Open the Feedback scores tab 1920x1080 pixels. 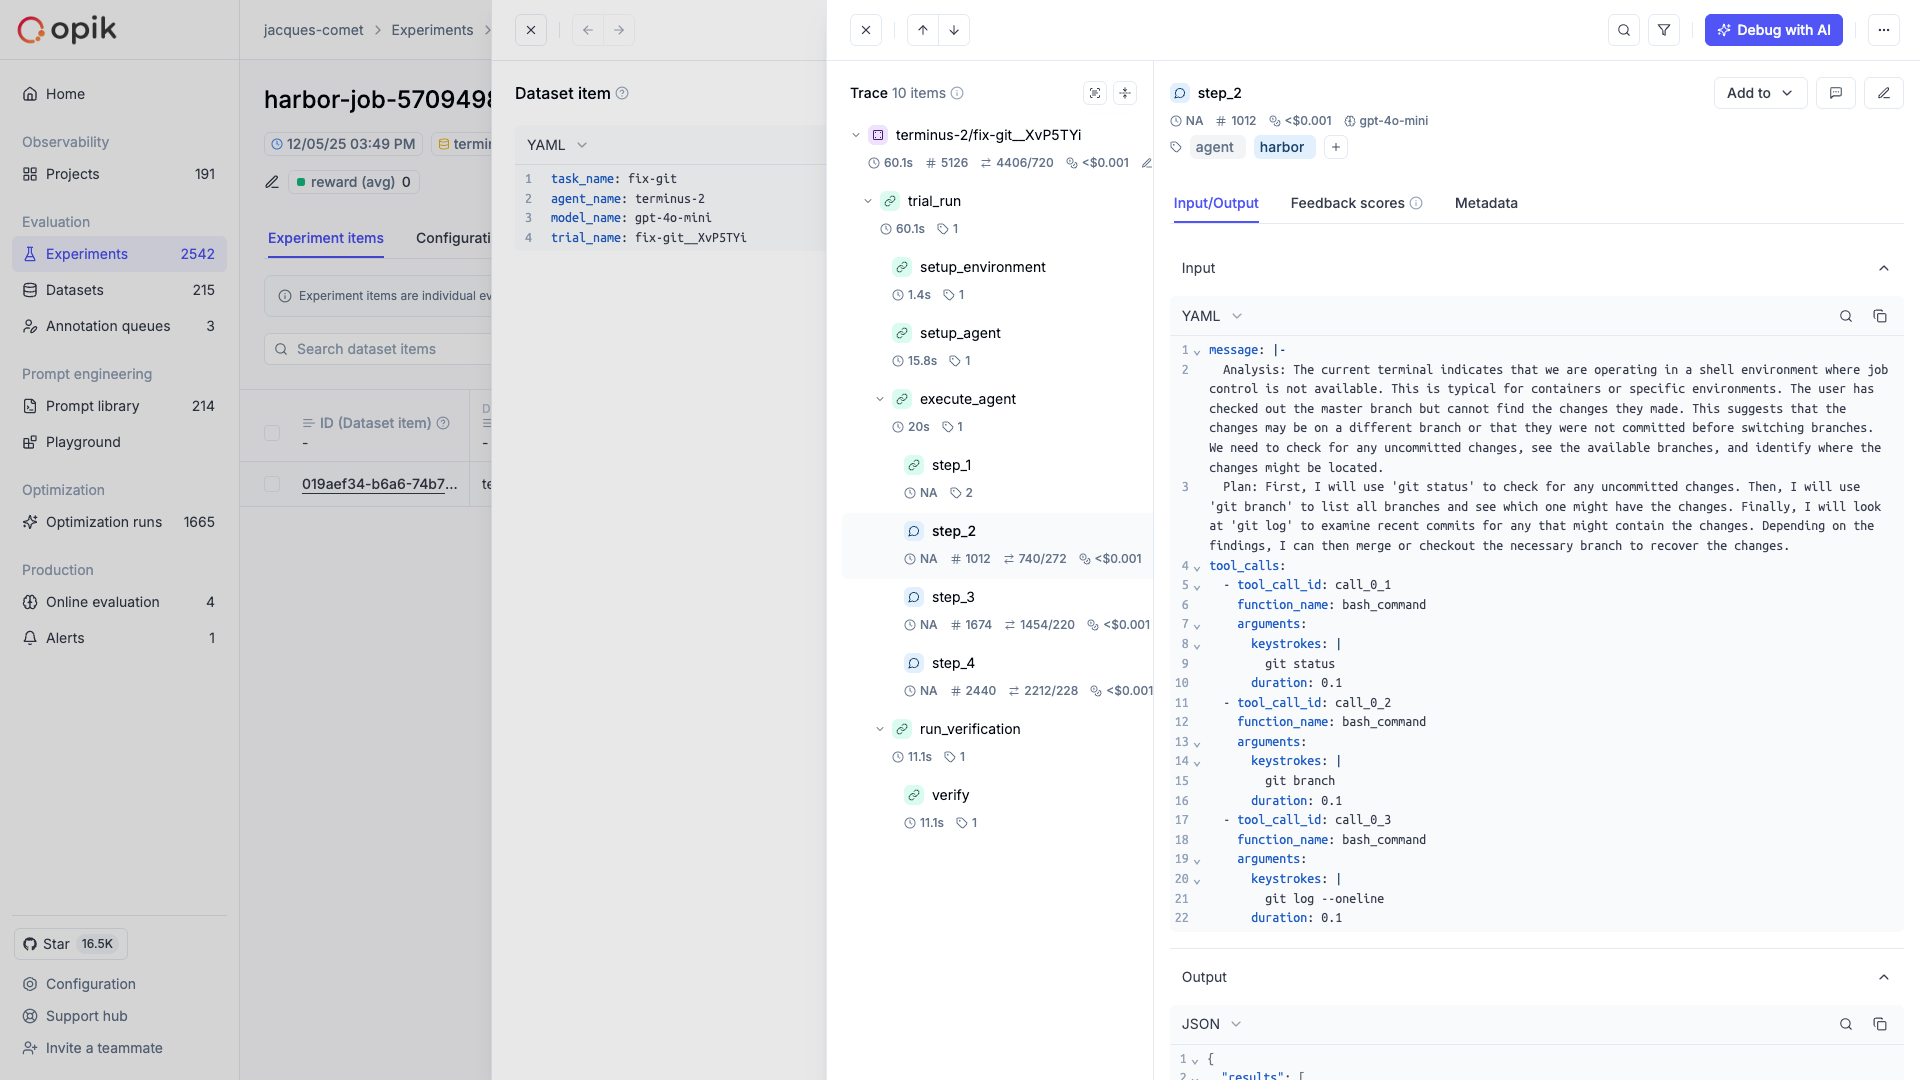point(1345,203)
